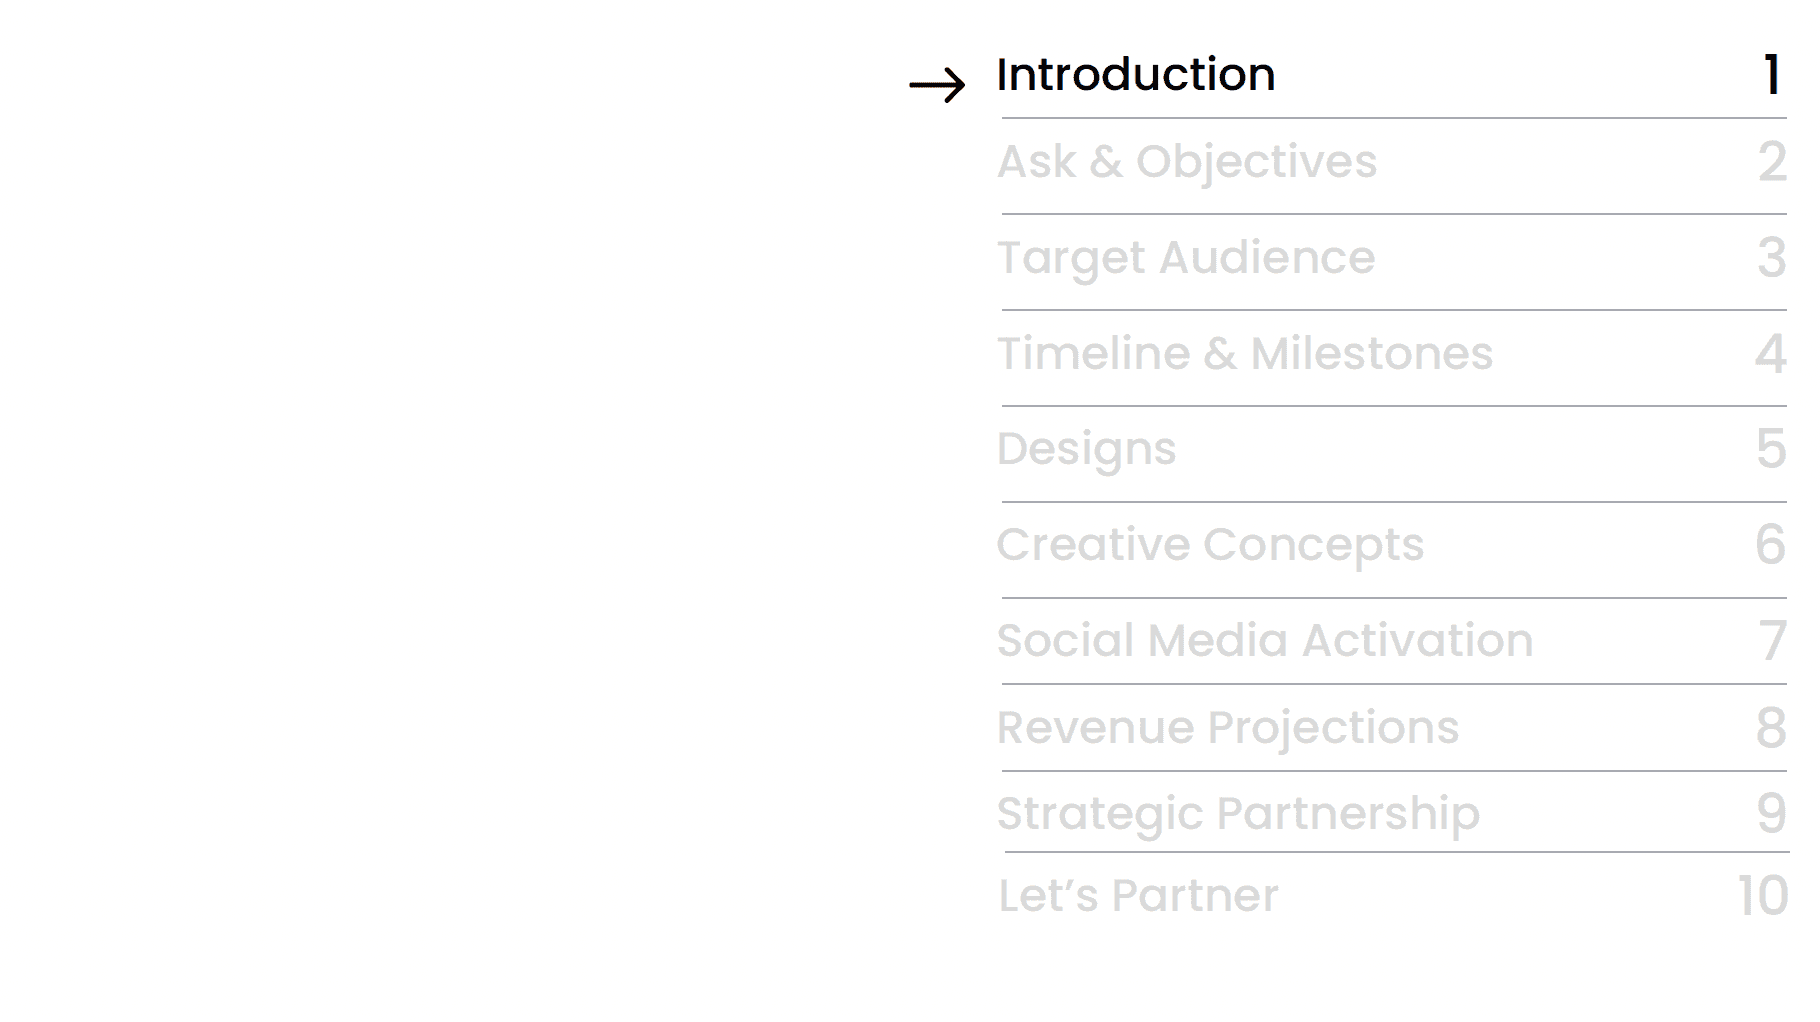The width and height of the screenshot is (1820, 1022).
Task: Click page number 2
Action: tap(1772, 162)
